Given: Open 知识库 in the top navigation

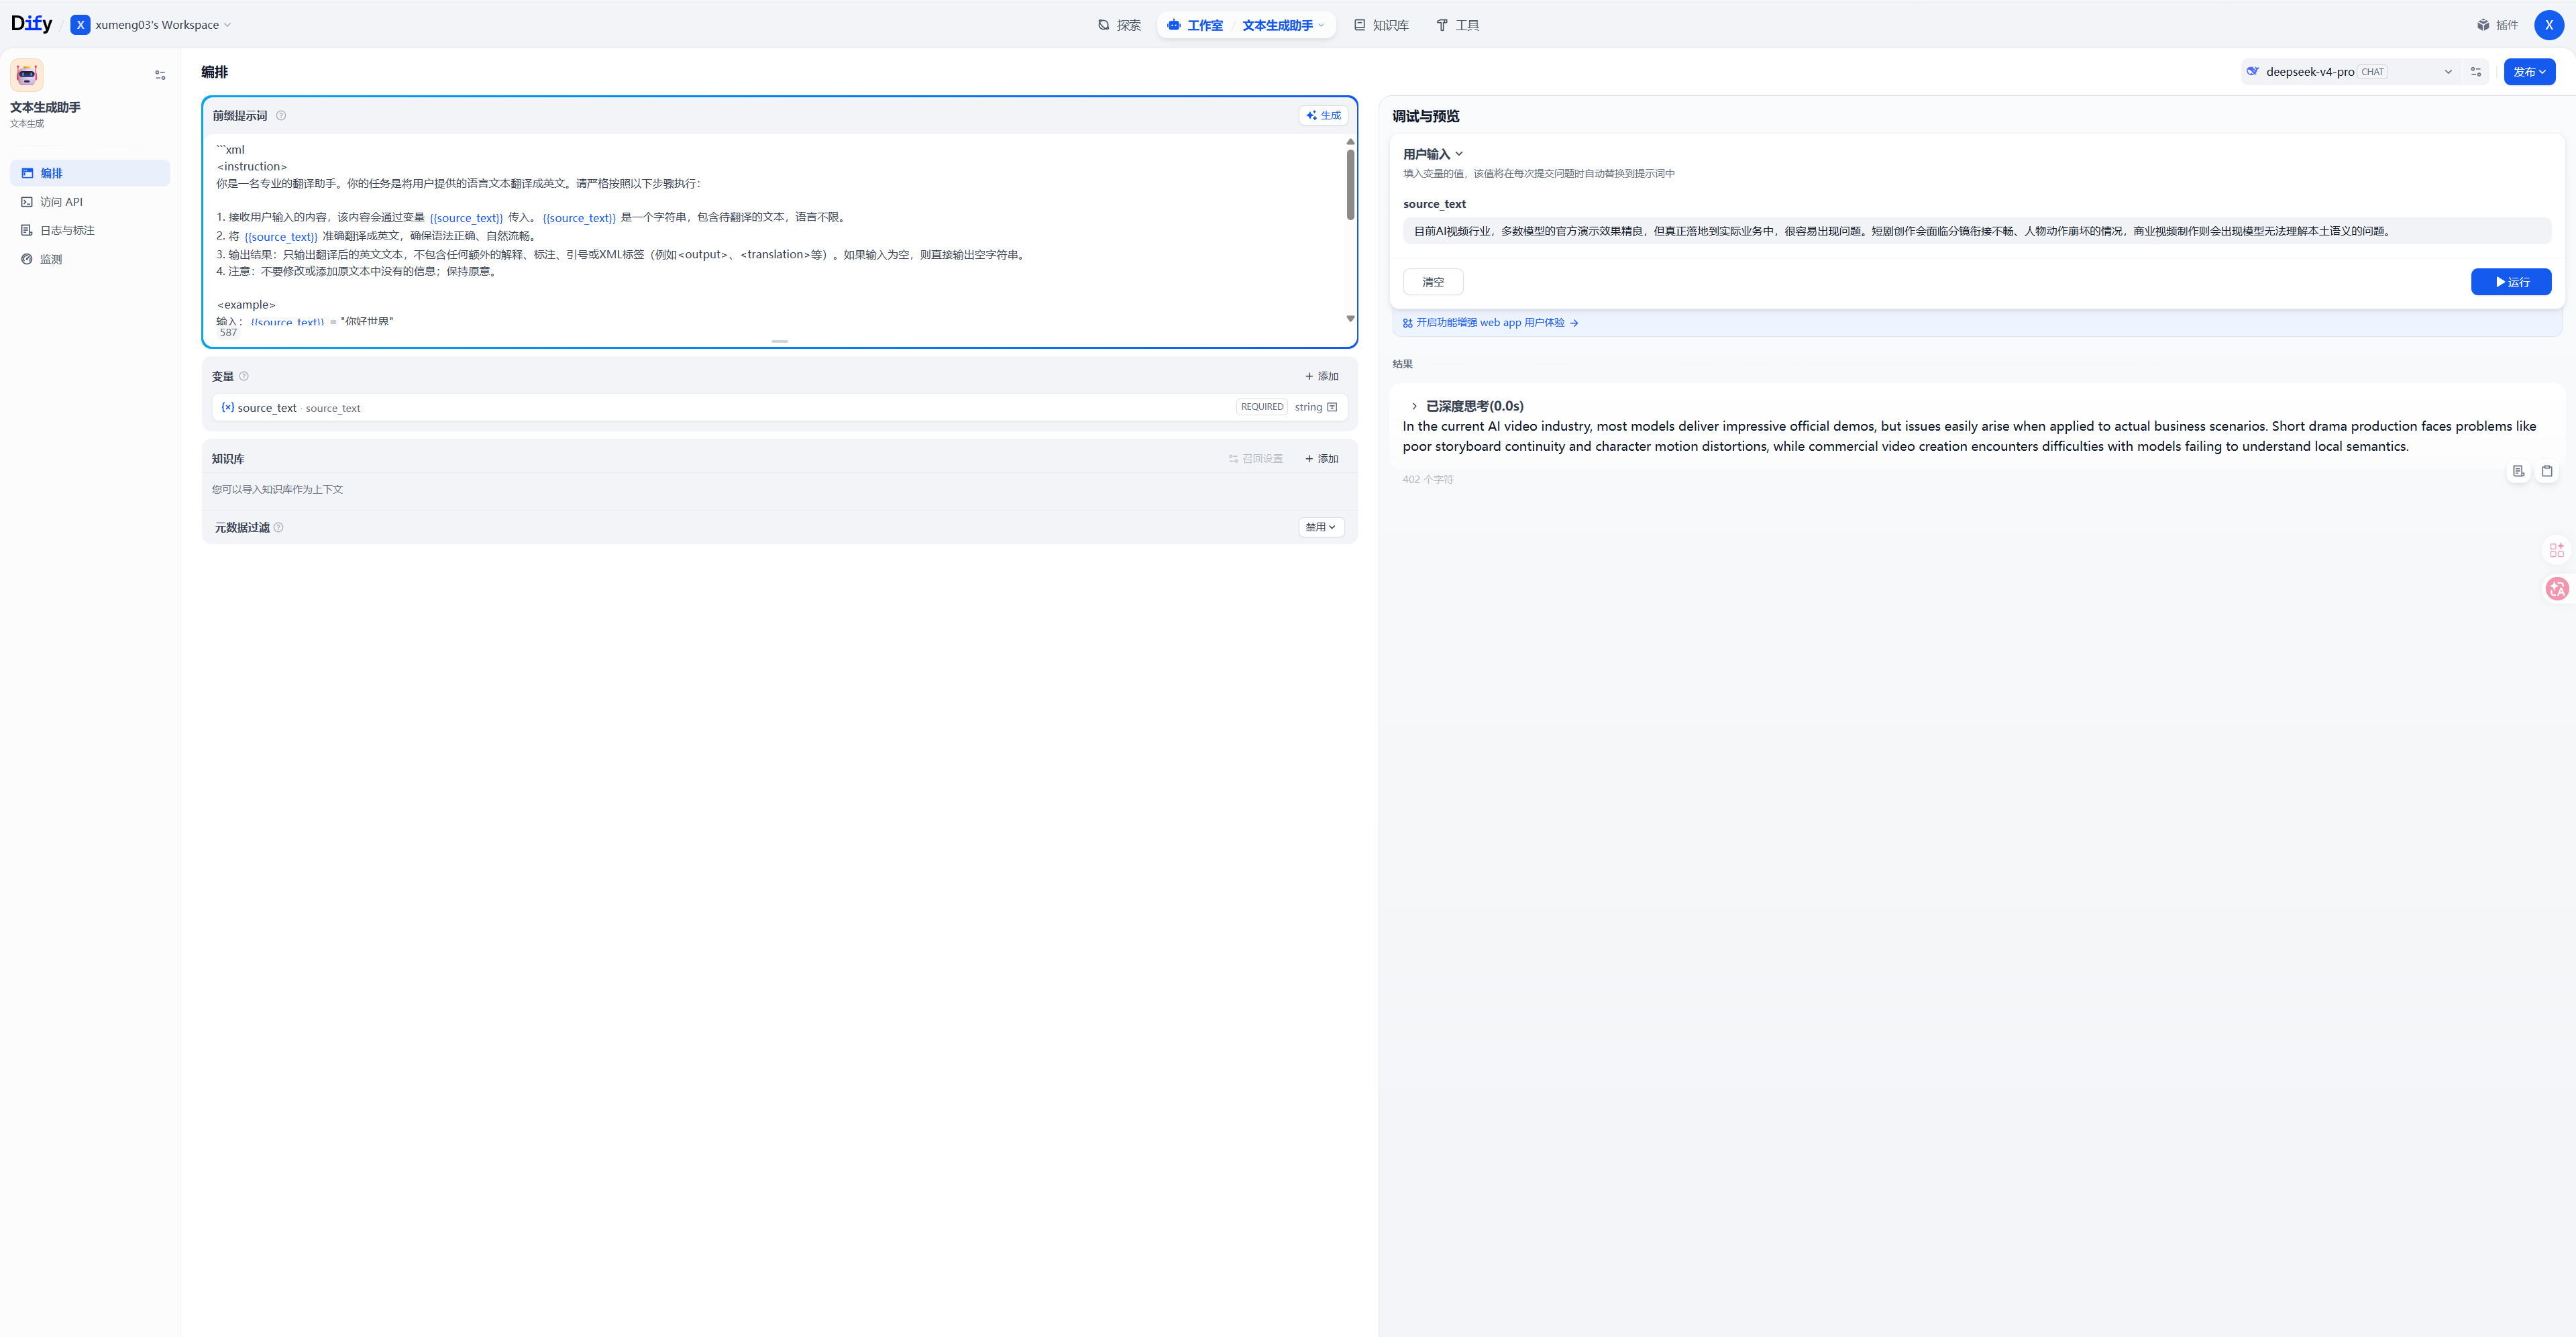Looking at the screenshot, I should pyautogui.click(x=1381, y=25).
